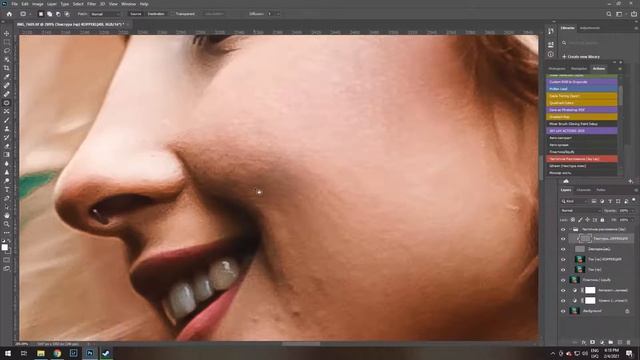
Task: Select the Blur tool
Action: [x=7, y=163]
